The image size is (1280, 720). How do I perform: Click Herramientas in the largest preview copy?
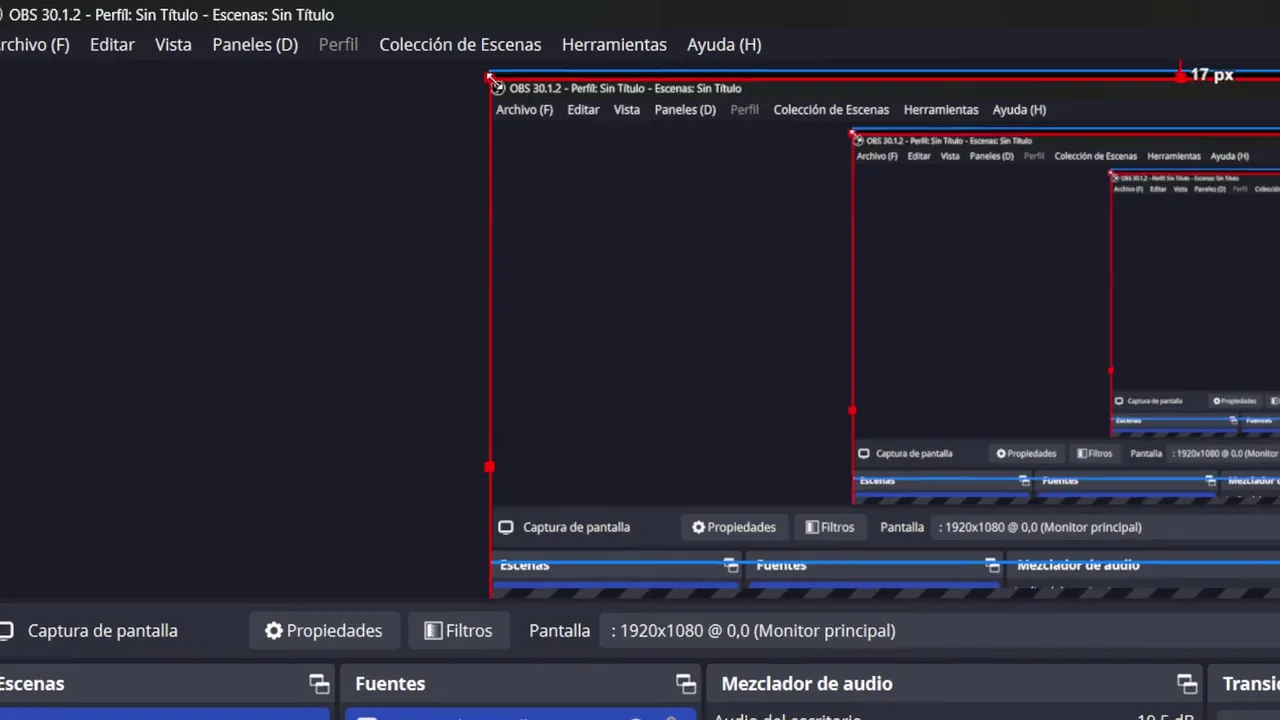tap(941, 110)
